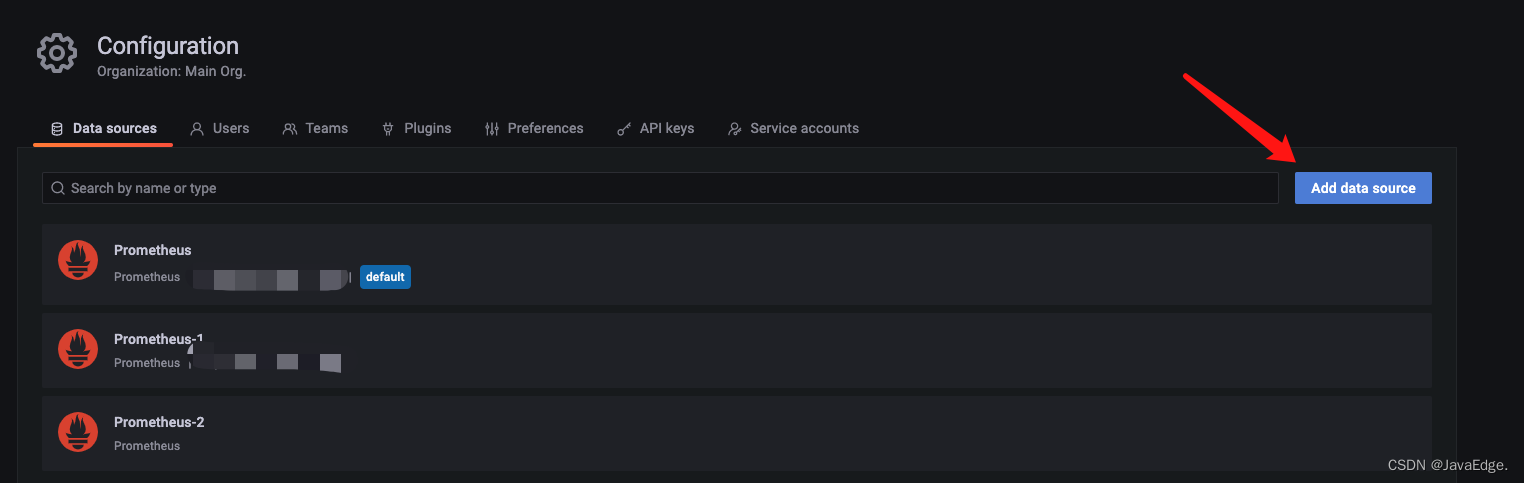This screenshot has height=483, width=1524.
Task: Open the Prometheus data source name
Action: (x=152, y=250)
